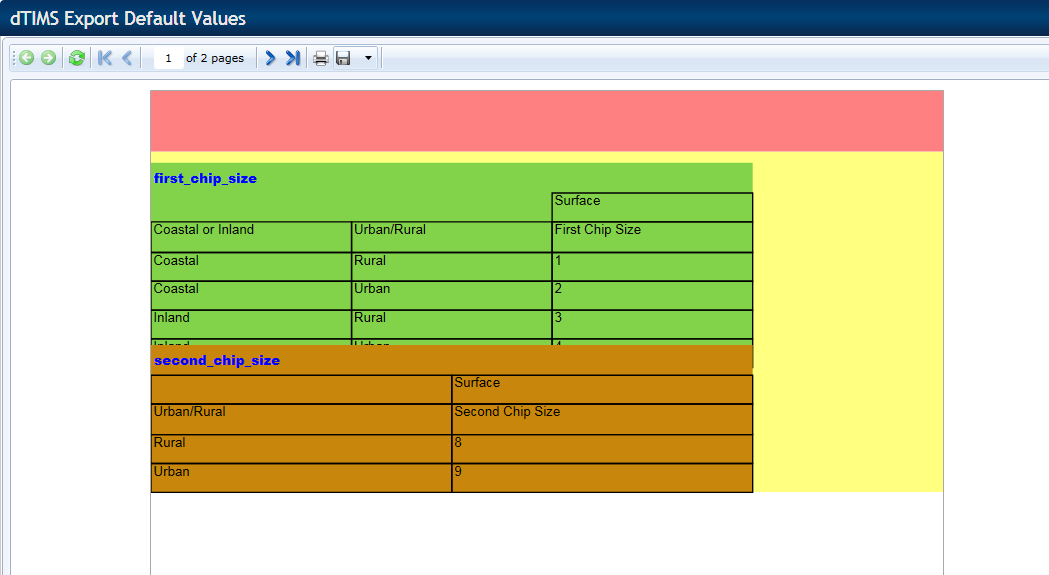
Task: Click the green Forward navigation arrow
Action: [48, 58]
